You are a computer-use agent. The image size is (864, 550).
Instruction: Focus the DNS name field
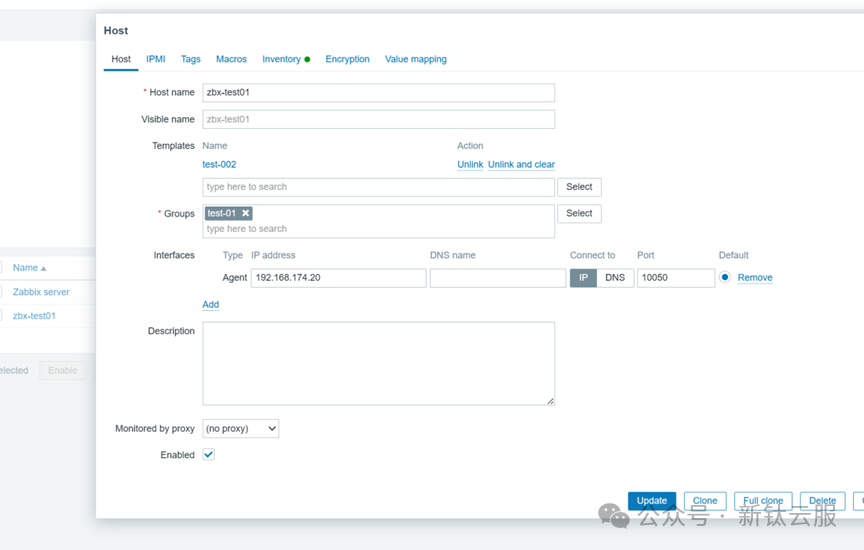pos(498,278)
